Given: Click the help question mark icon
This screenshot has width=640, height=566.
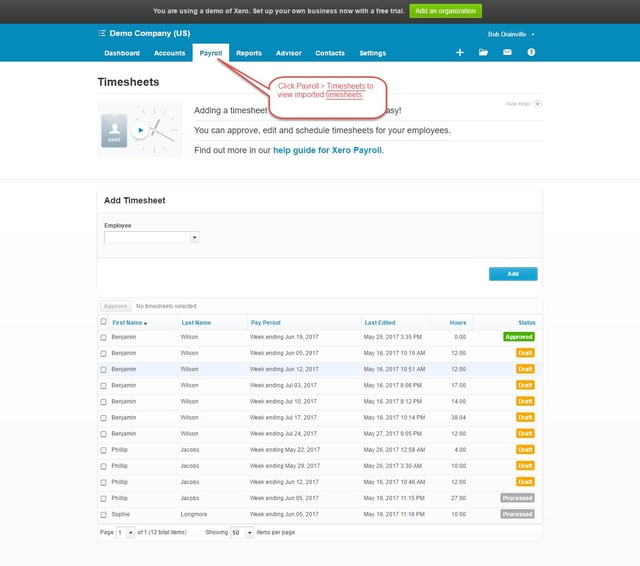Looking at the screenshot, I should tap(531, 52).
